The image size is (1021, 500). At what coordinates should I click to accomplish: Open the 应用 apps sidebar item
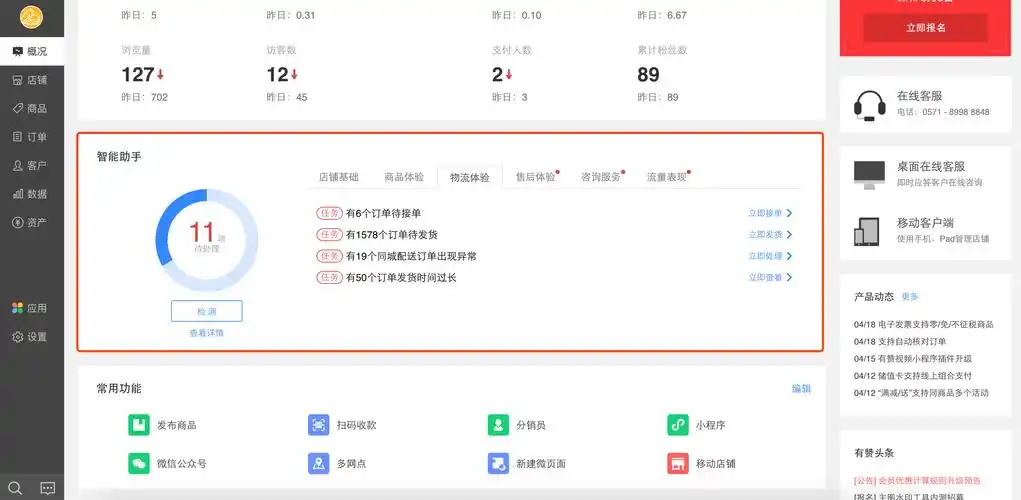(32, 308)
